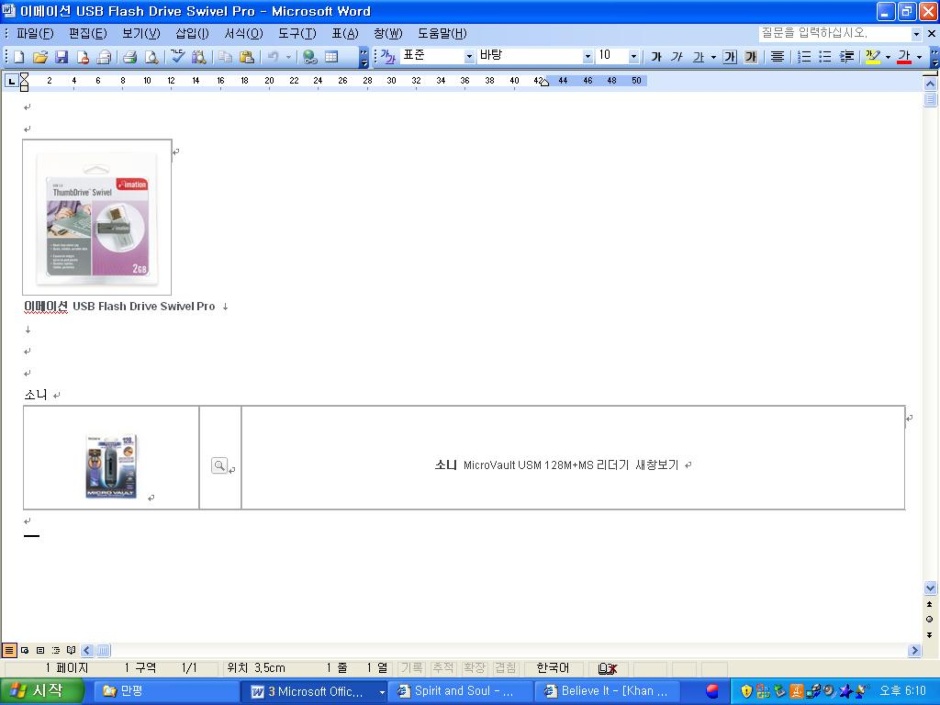Switch to Print Layout view
This screenshot has width=940, height=705.
(x=40, y=650)
